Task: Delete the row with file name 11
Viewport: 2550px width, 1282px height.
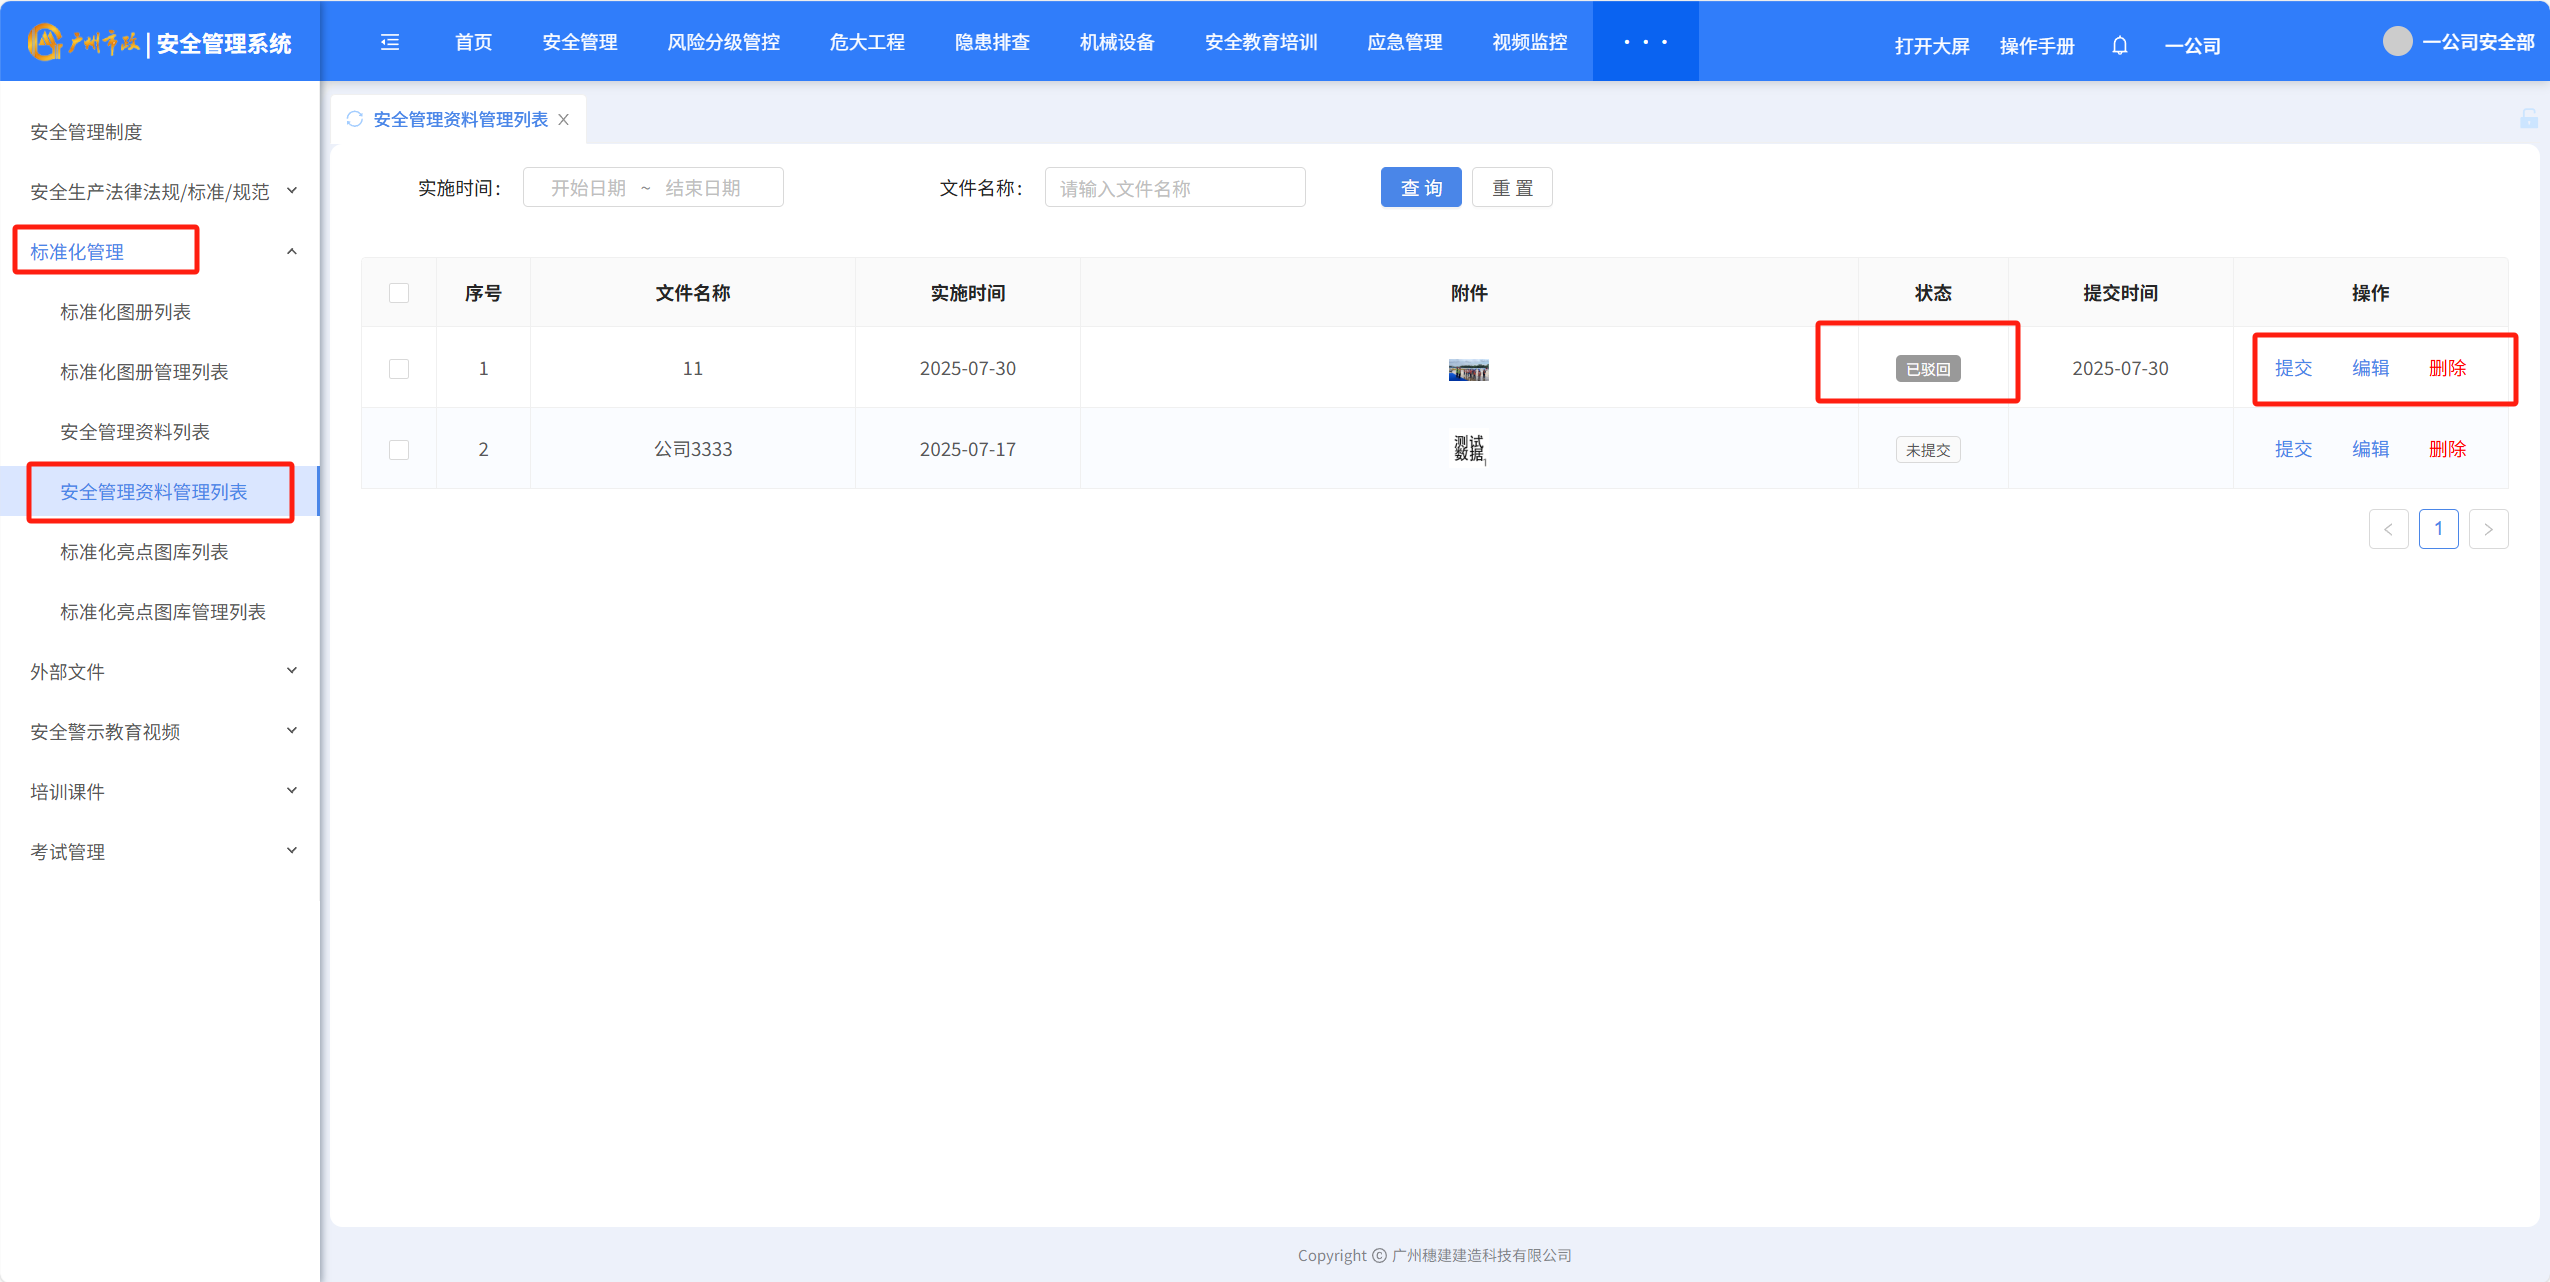Action: (2447, 368)
